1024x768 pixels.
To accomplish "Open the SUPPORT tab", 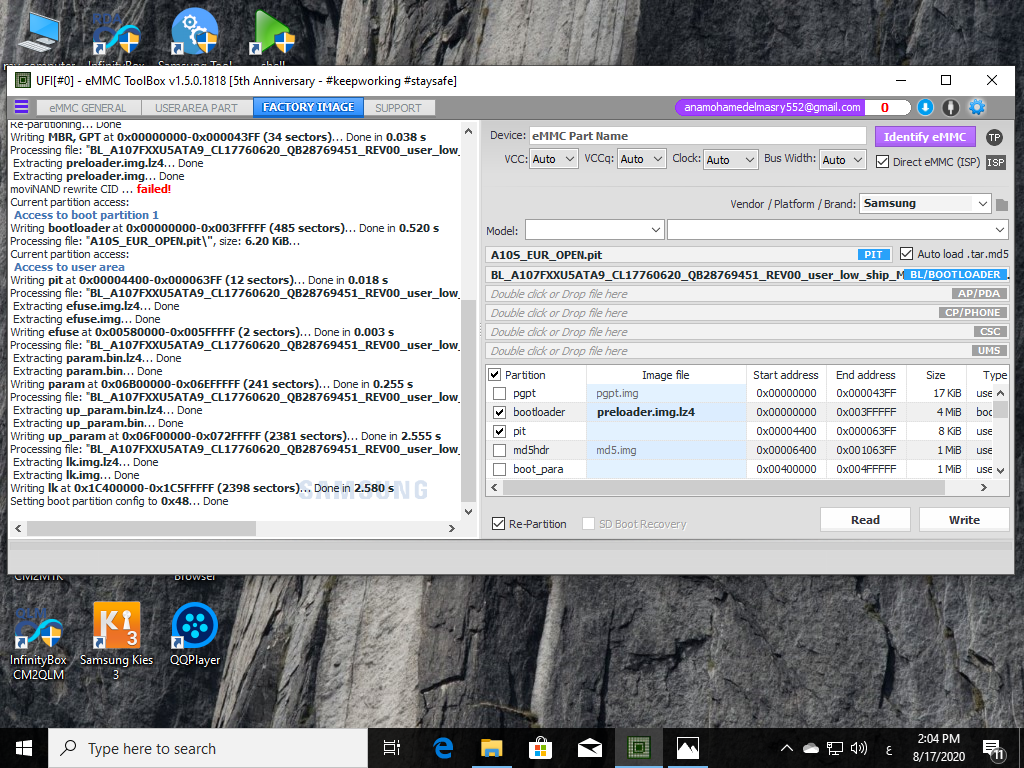I will pyautogui.click(x=398, y=108).
